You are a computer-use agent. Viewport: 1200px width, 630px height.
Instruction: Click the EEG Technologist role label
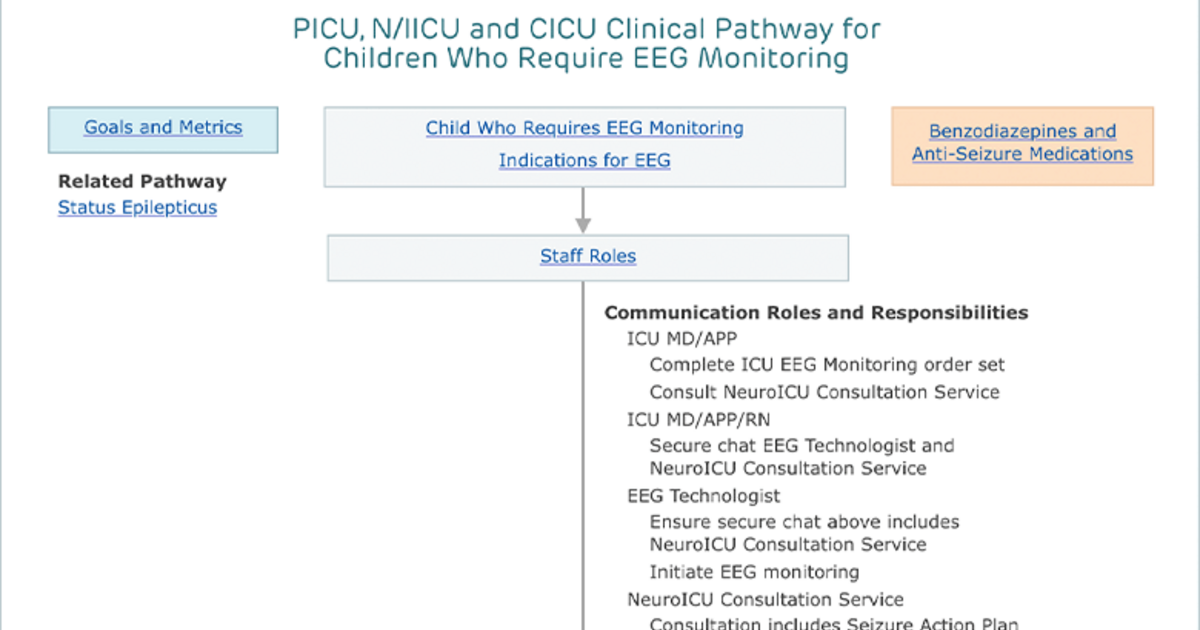[704, 496]
